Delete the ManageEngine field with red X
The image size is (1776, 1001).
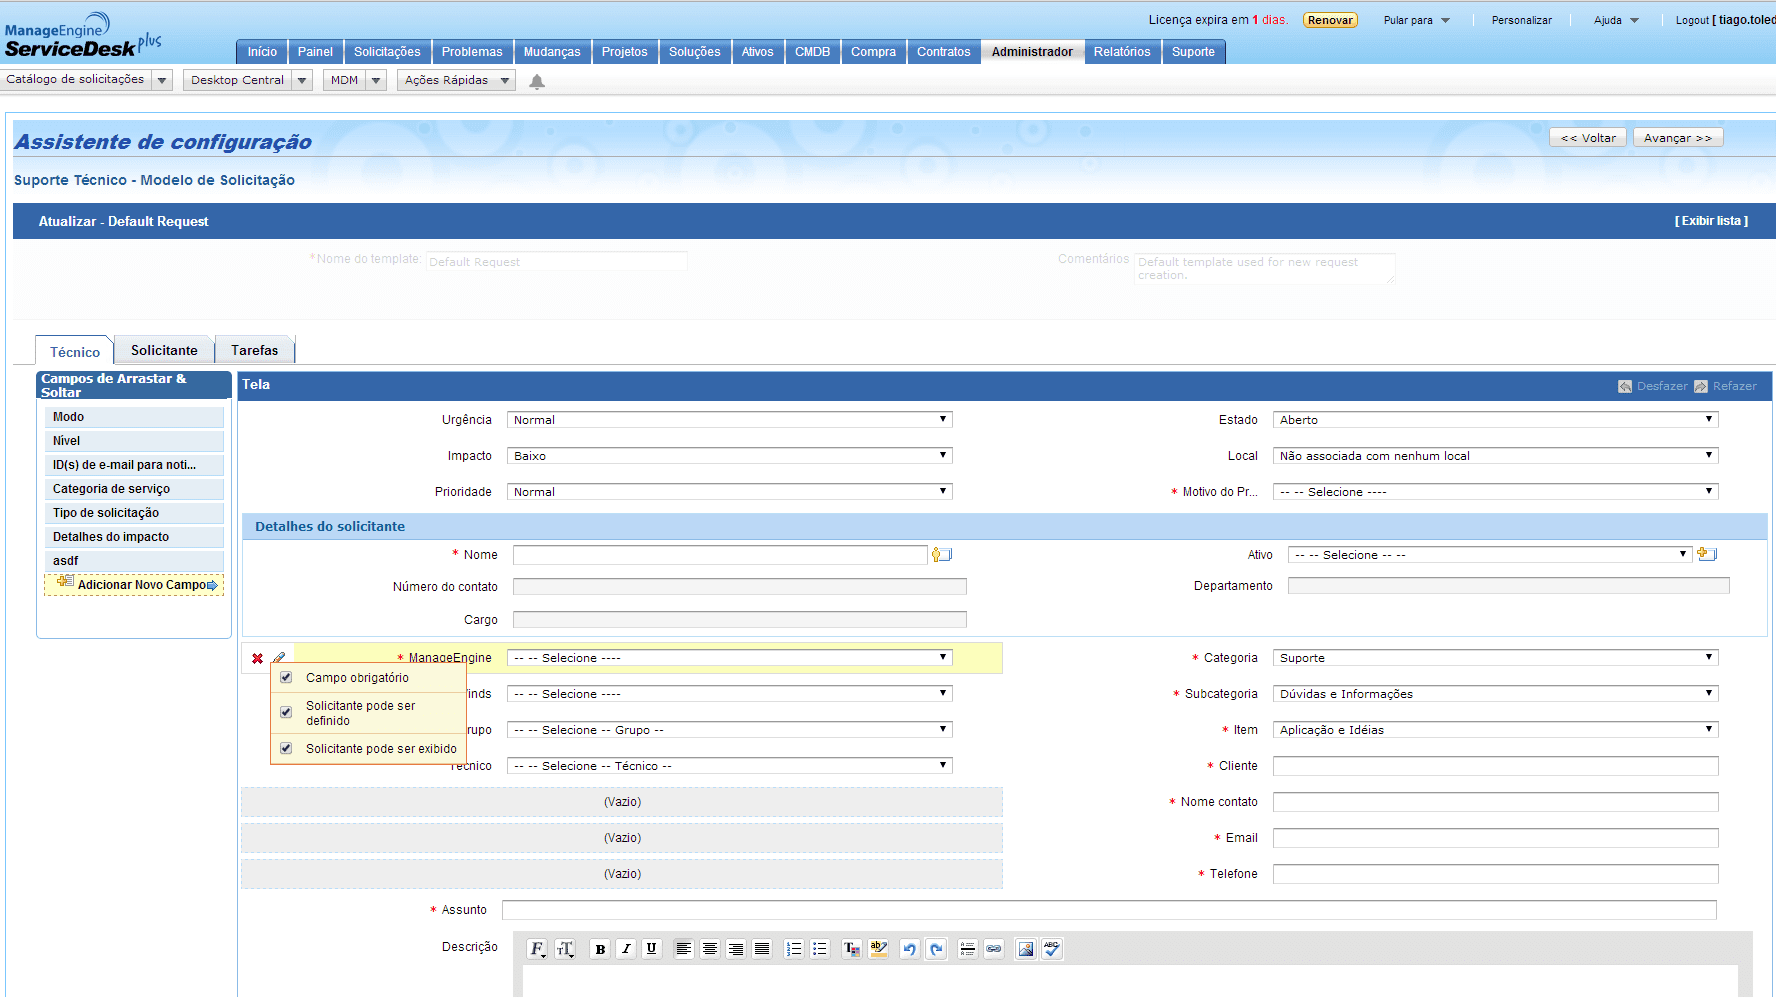257,658
